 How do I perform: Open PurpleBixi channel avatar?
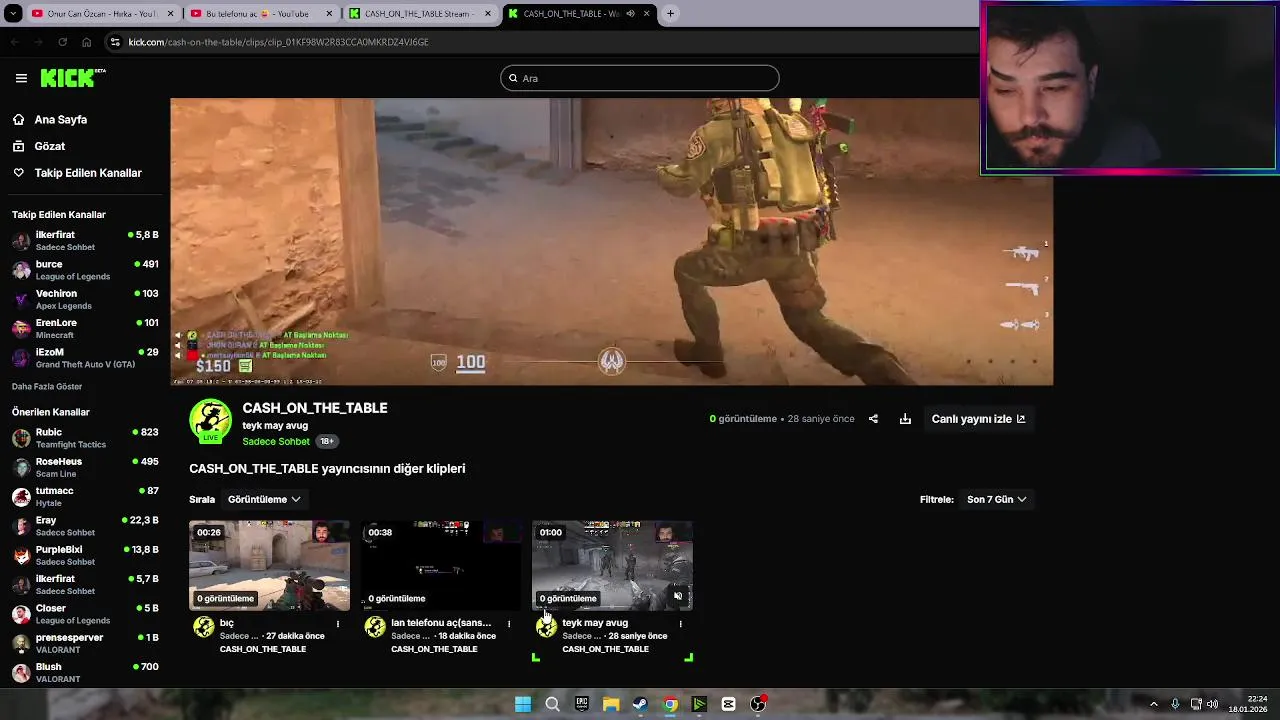pos(21,555)
